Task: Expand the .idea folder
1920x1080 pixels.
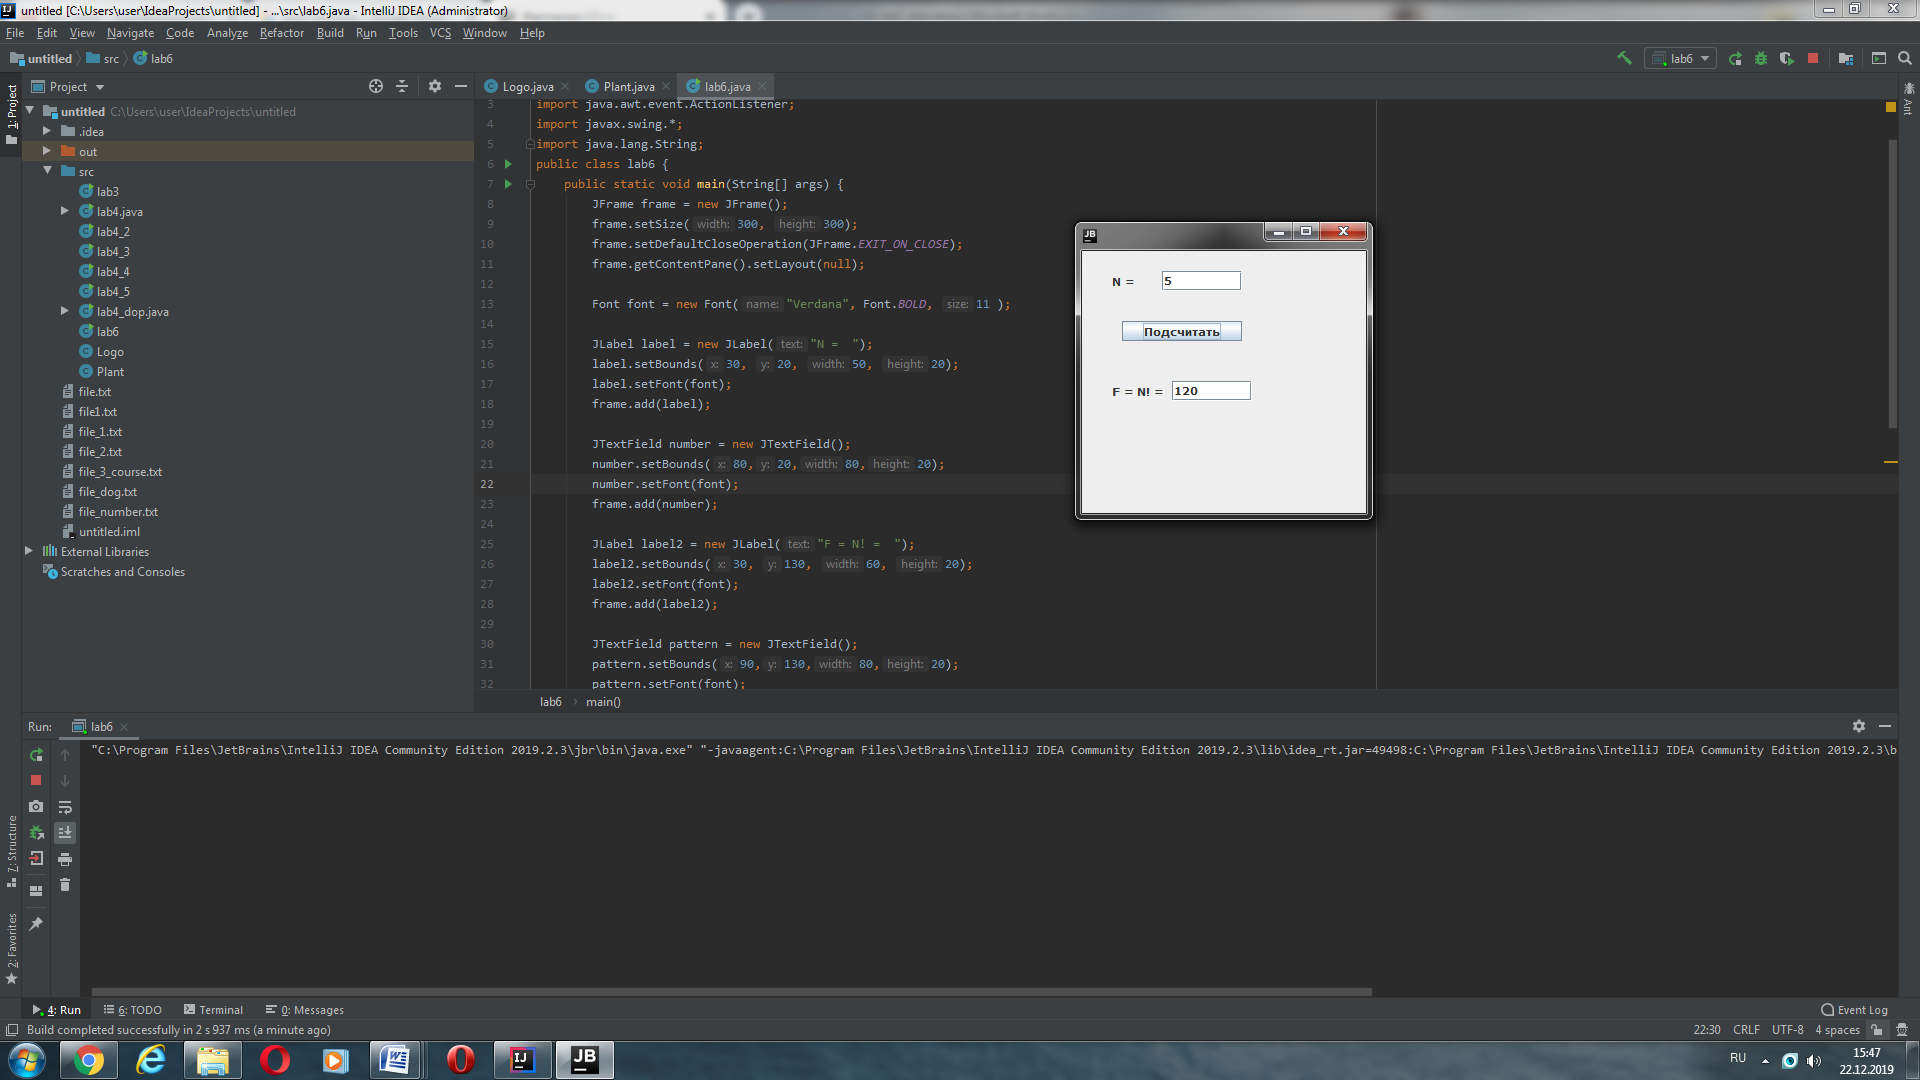Action: (x=46, y=131)
